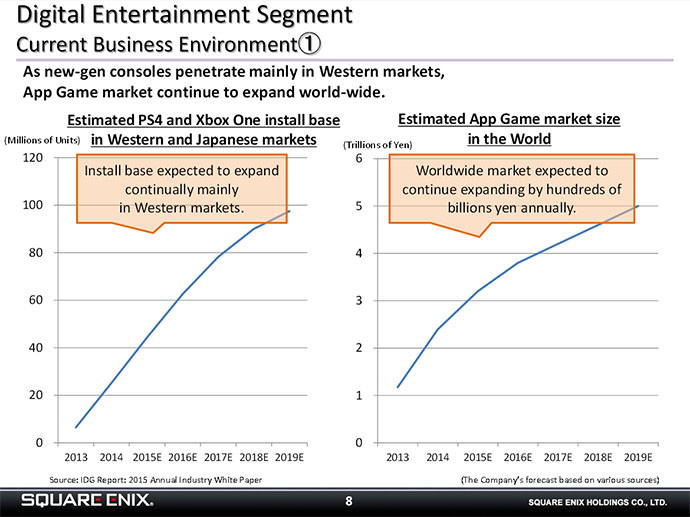Click the page number "8" in the footer
The image size is (690, 517).
(349, 501)
